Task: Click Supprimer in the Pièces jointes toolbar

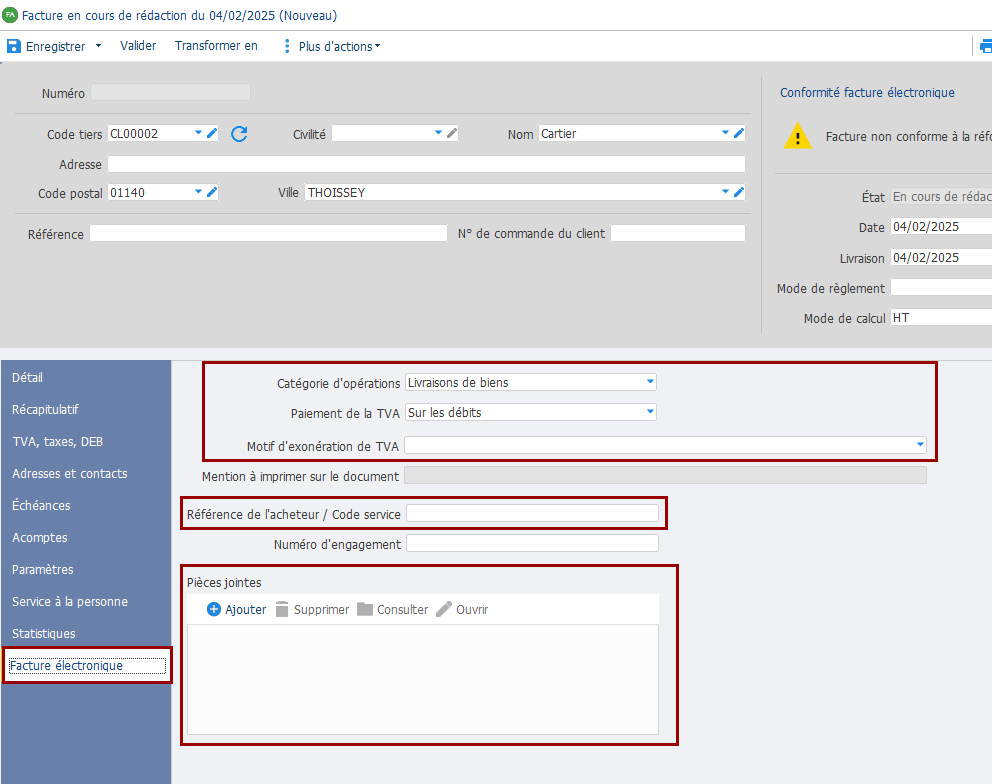Action: click(x=311, y=609)
